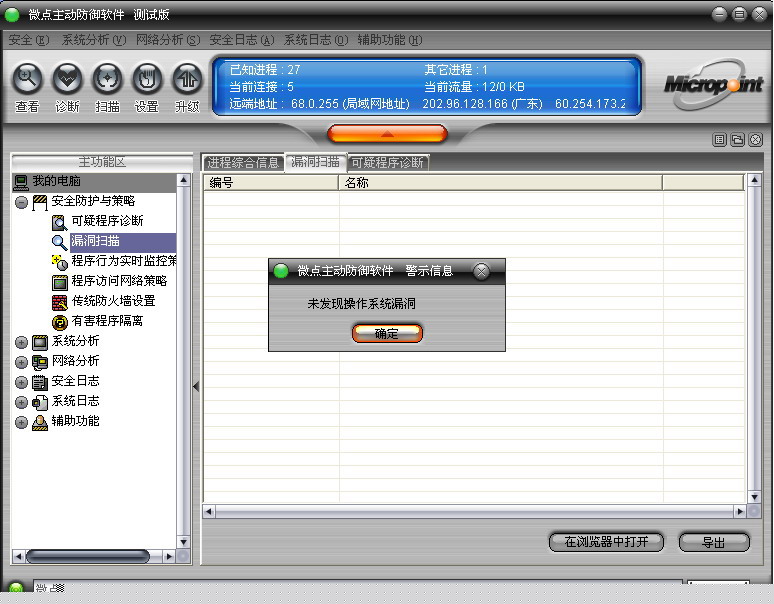
Task: Open the 设置 hand toolbar icon
Action: click(147, 79)
